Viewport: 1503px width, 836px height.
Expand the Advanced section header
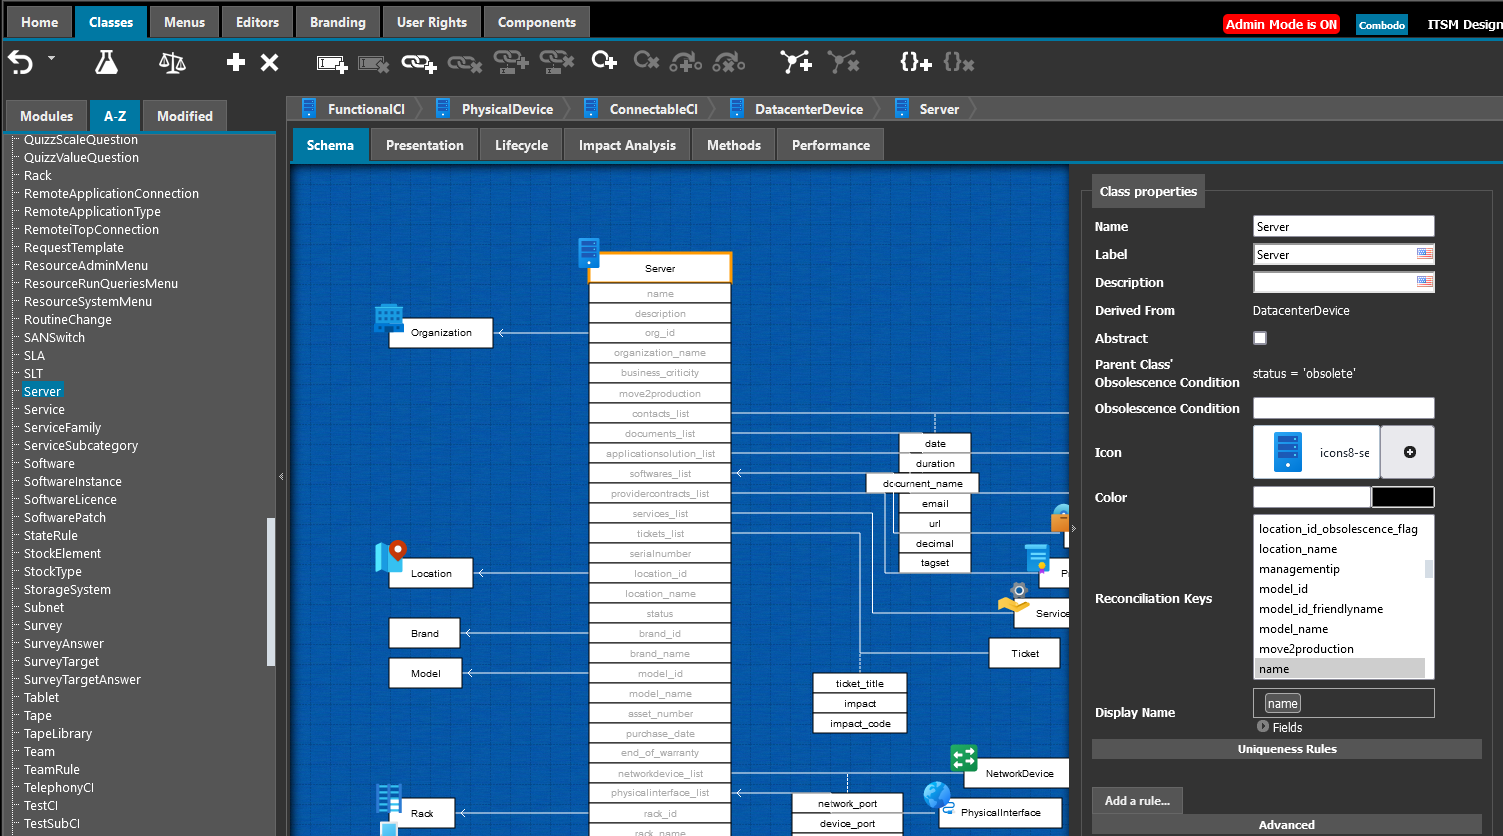1286,825
